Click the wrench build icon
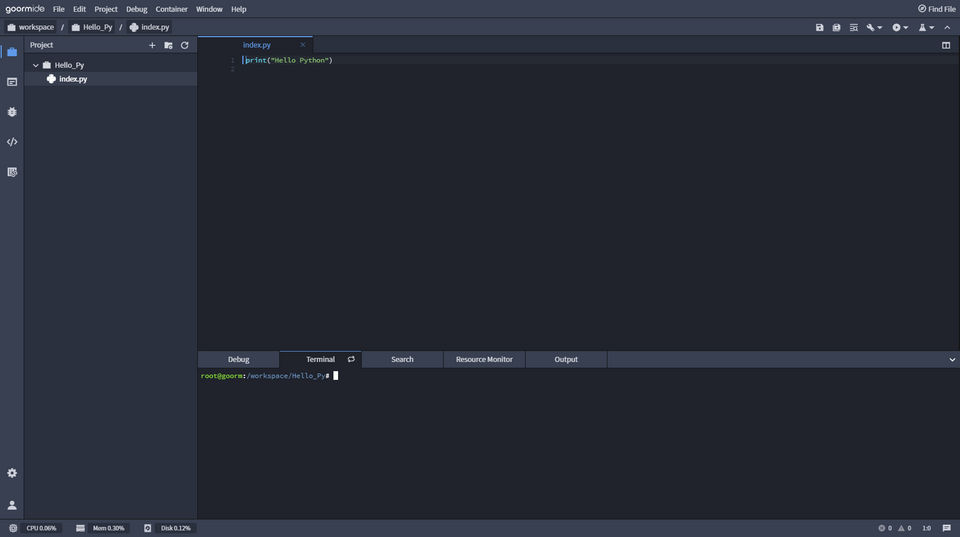Viewport: 960px width, 537px height. point(870,28)
